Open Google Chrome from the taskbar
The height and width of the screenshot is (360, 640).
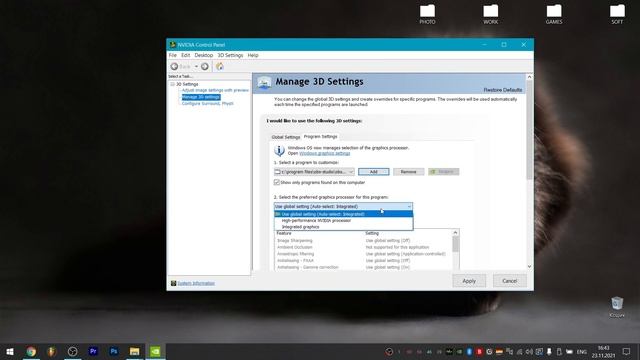31,351
